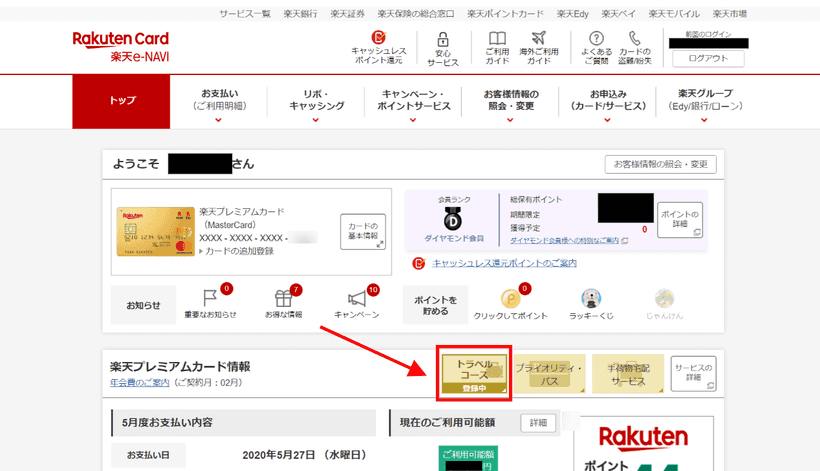Viewport: 820px width, 471px height.
Task: Open サービス一覧 in top bar
Action: click(x=245, y=14)
